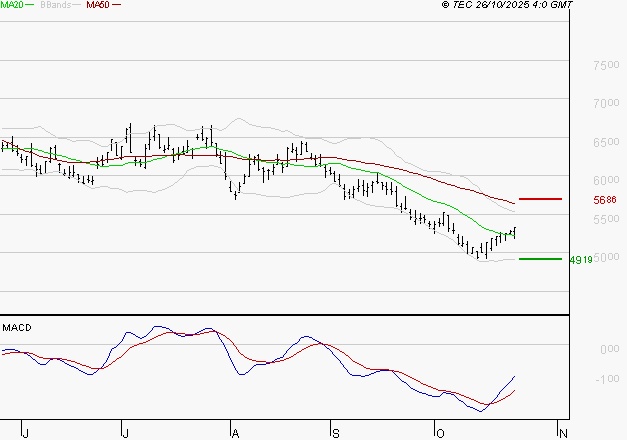
Task: Click the MA20 legend label
Action: pyautogui.click(x=12, y=5)
